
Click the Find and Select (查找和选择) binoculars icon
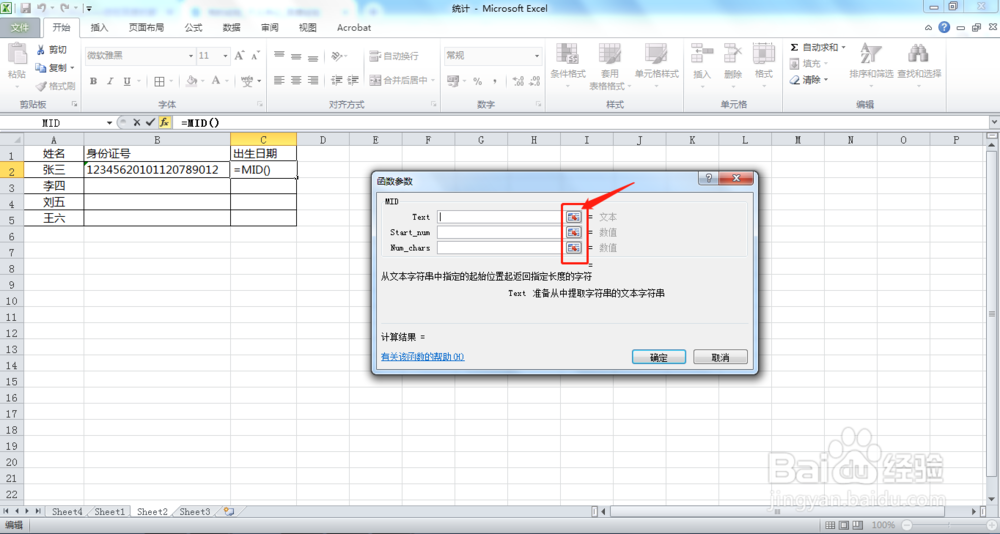918,54
